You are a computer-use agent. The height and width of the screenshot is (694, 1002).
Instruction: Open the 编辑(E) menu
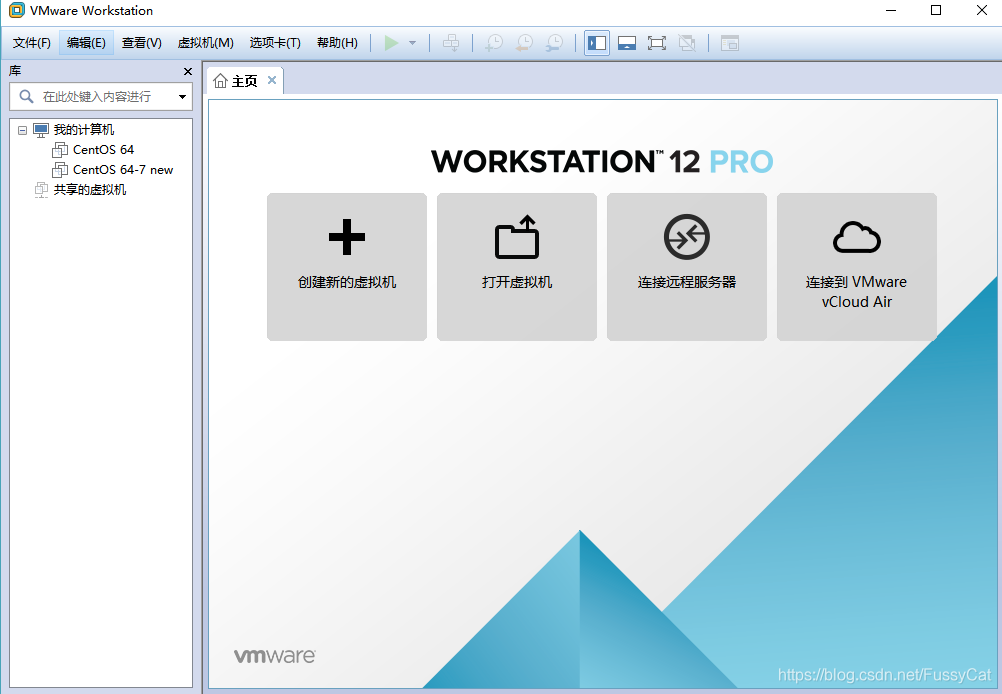point(86,43)
